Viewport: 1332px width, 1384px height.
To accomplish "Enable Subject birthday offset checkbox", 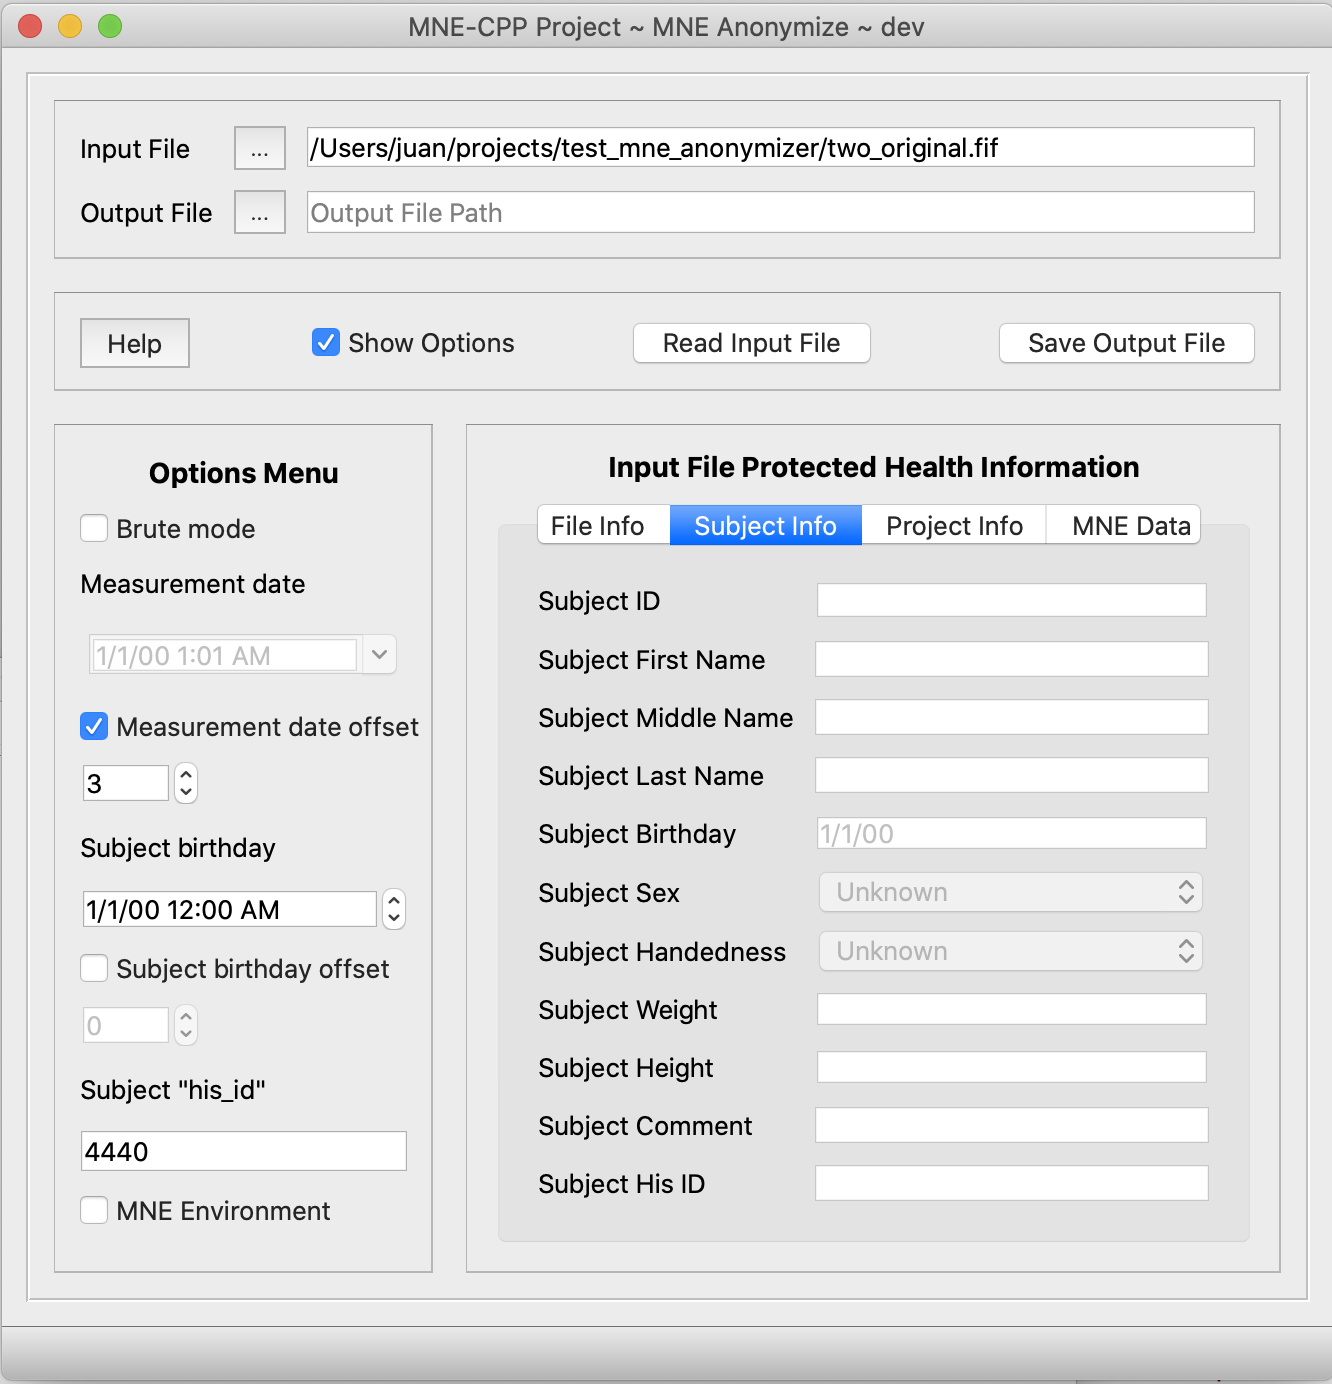I will 95,969.
